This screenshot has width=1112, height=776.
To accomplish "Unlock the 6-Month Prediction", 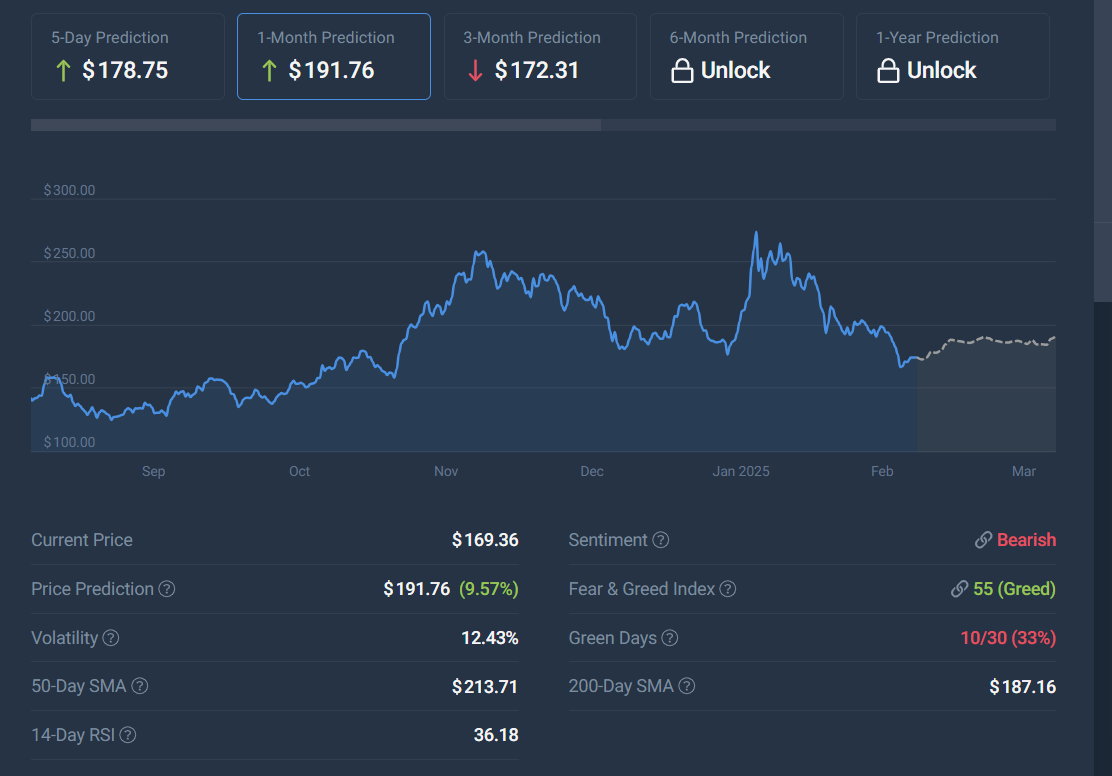I will [x=747, y=57].
